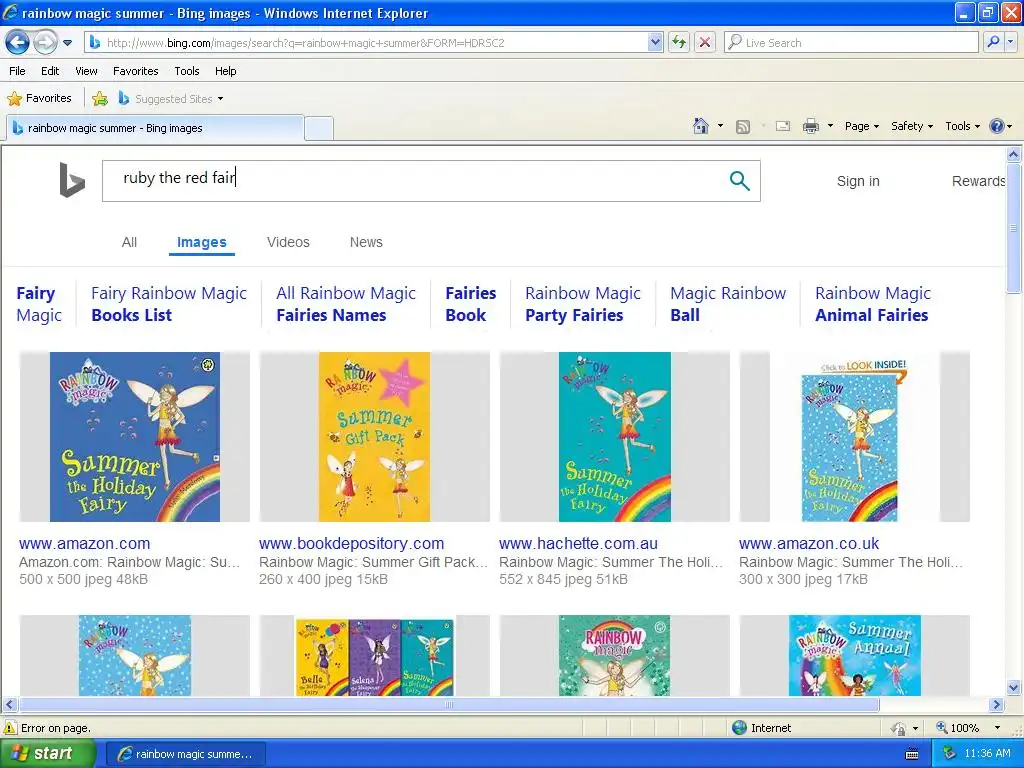Open the Favorites star button

tap(39, 99)
